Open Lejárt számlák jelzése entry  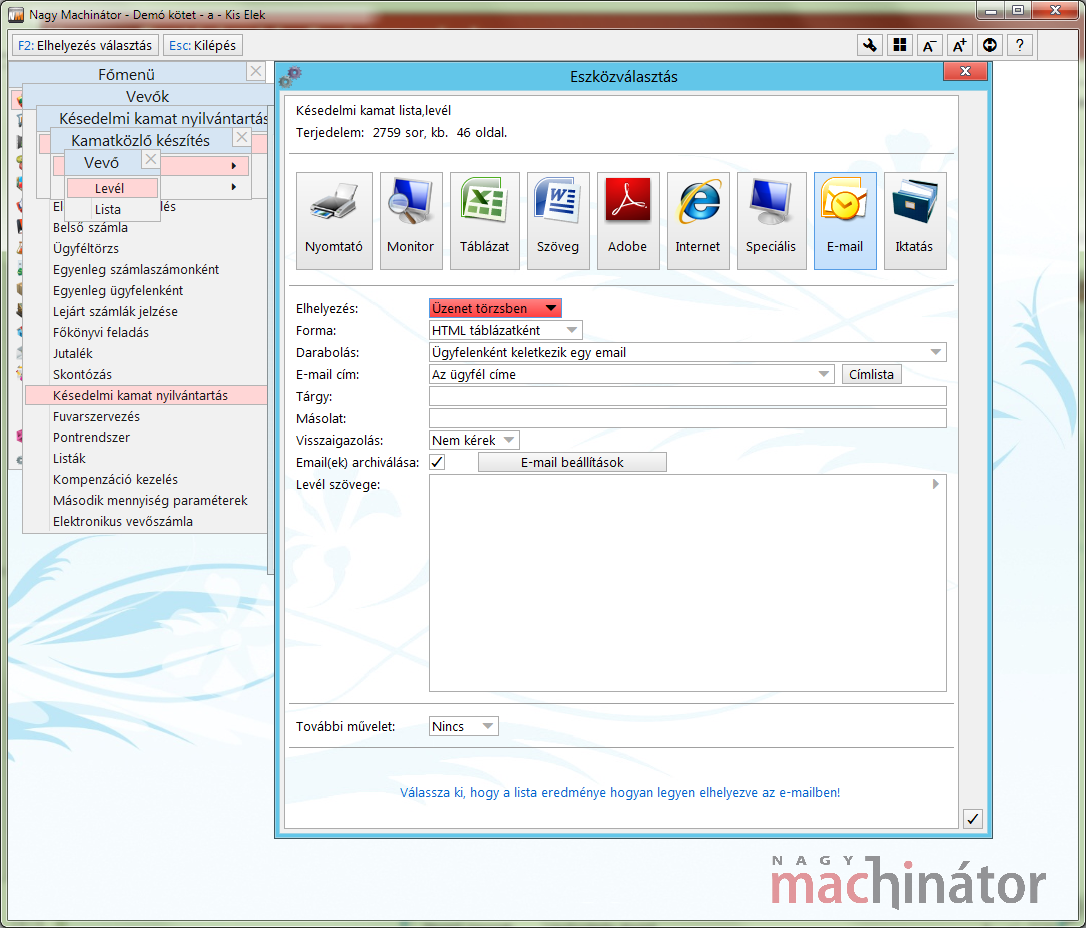coord(115,312)
